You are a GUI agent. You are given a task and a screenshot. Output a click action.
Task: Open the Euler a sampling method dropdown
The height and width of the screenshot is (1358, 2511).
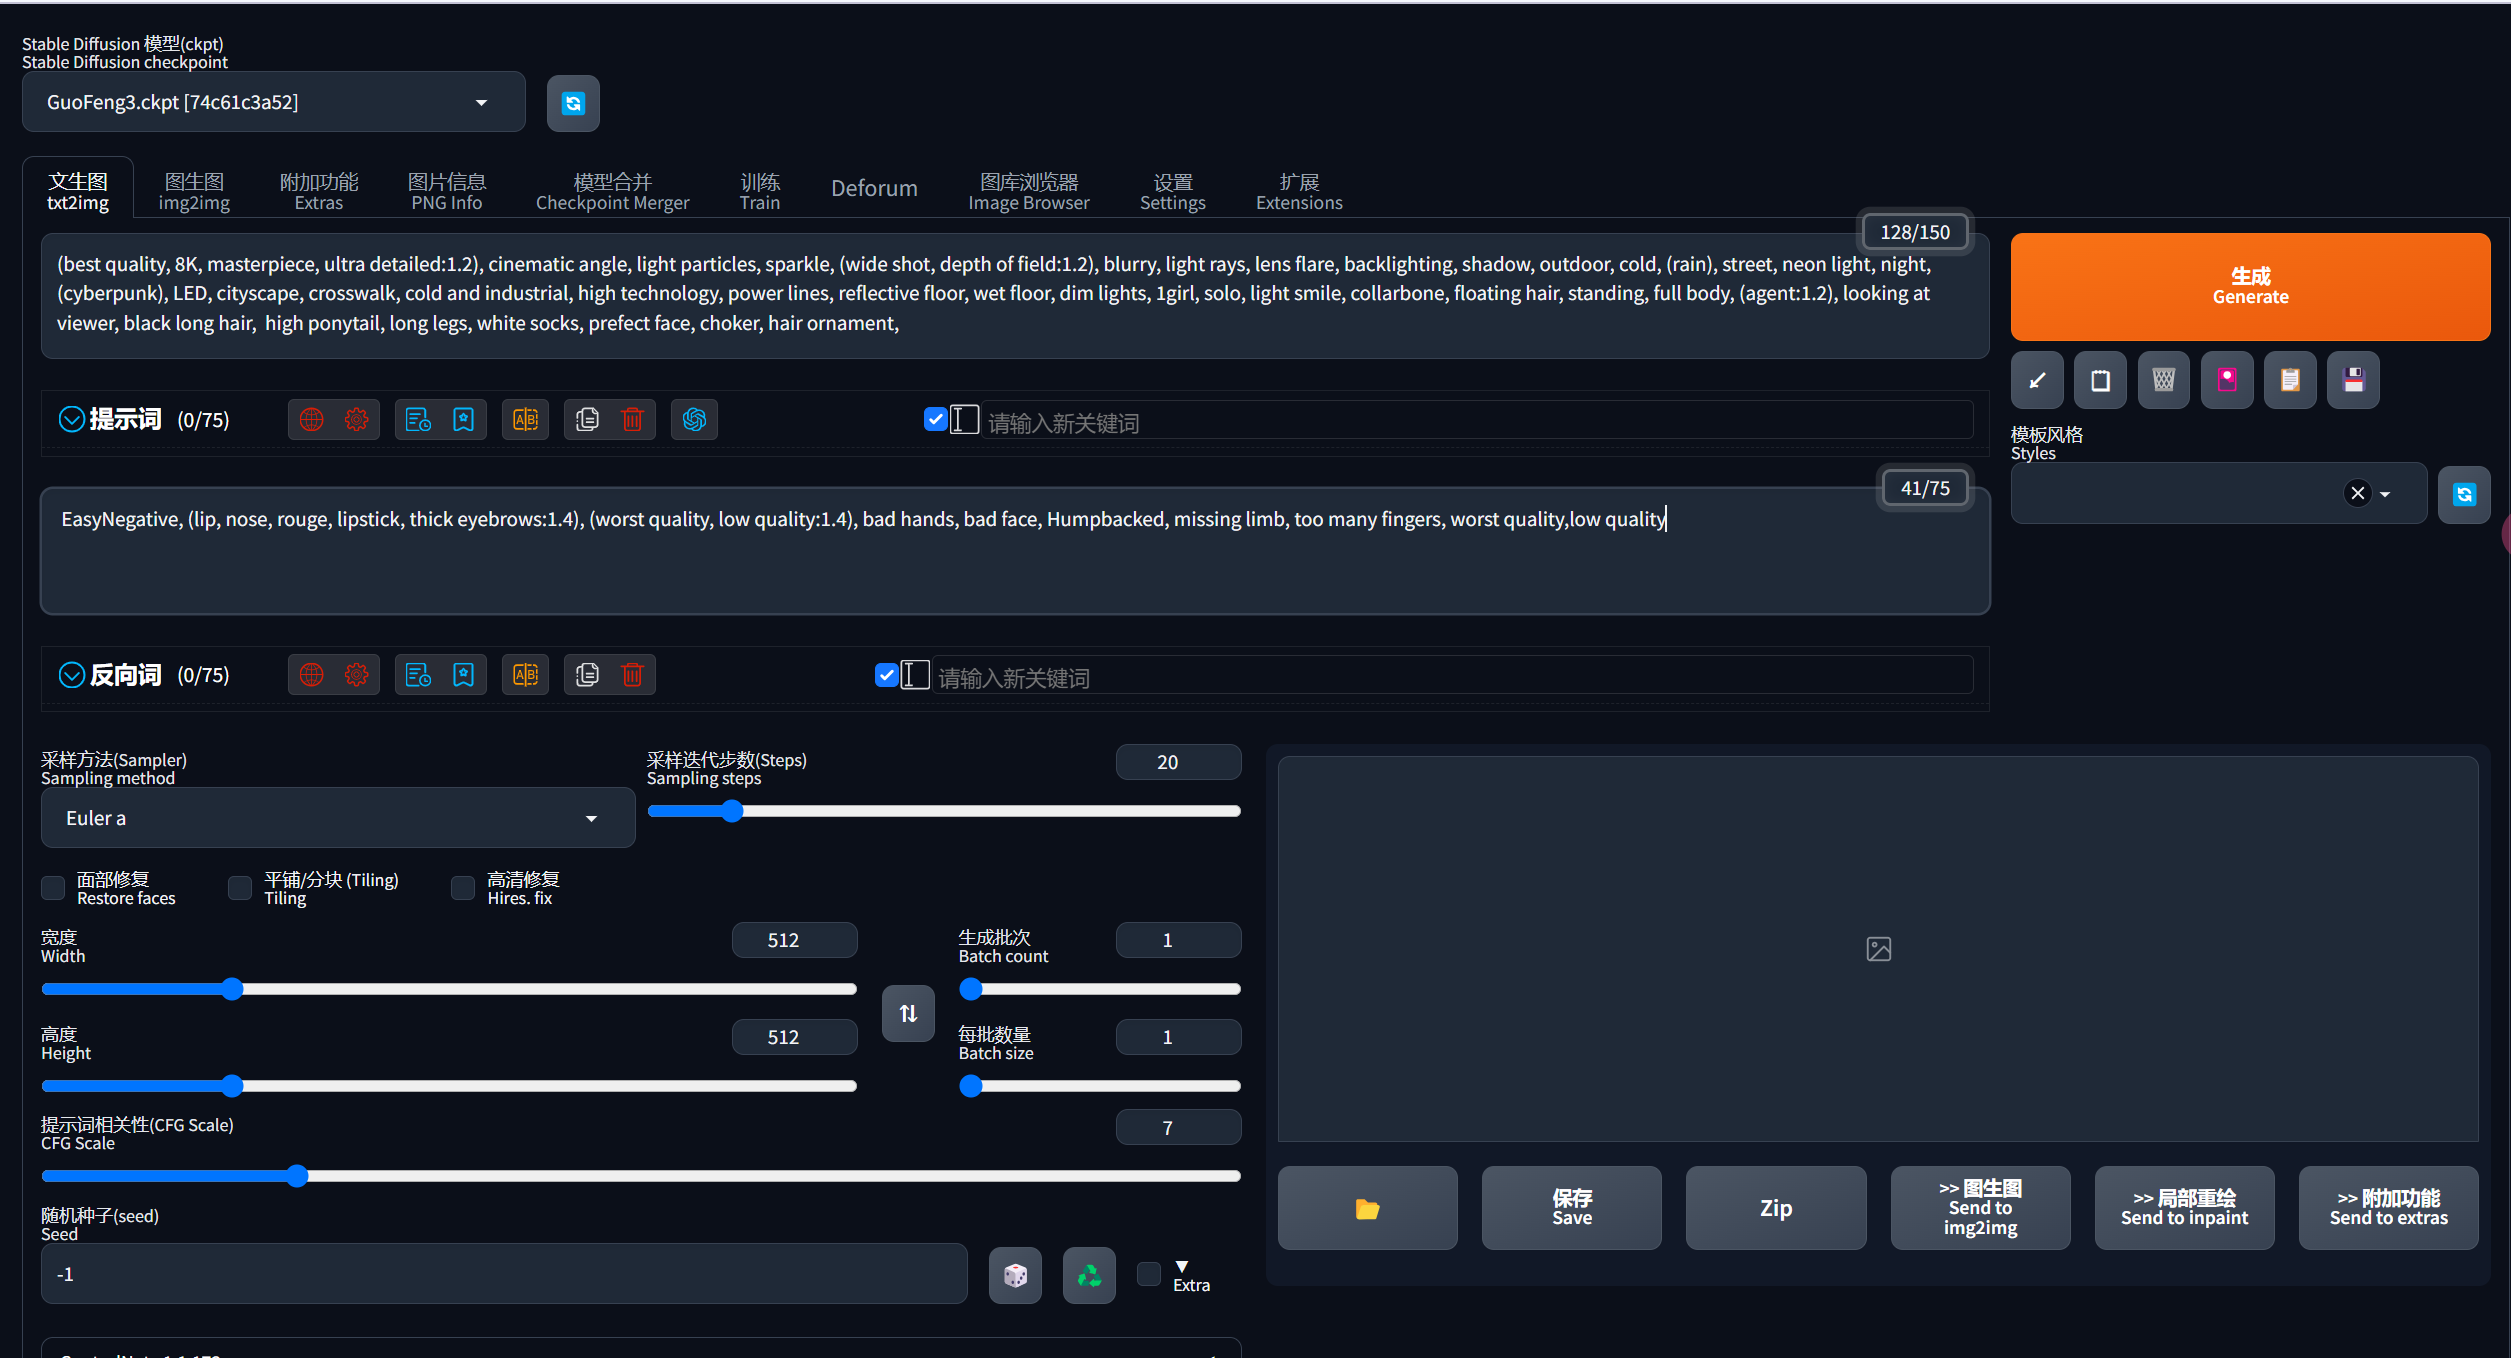(338, 818)
